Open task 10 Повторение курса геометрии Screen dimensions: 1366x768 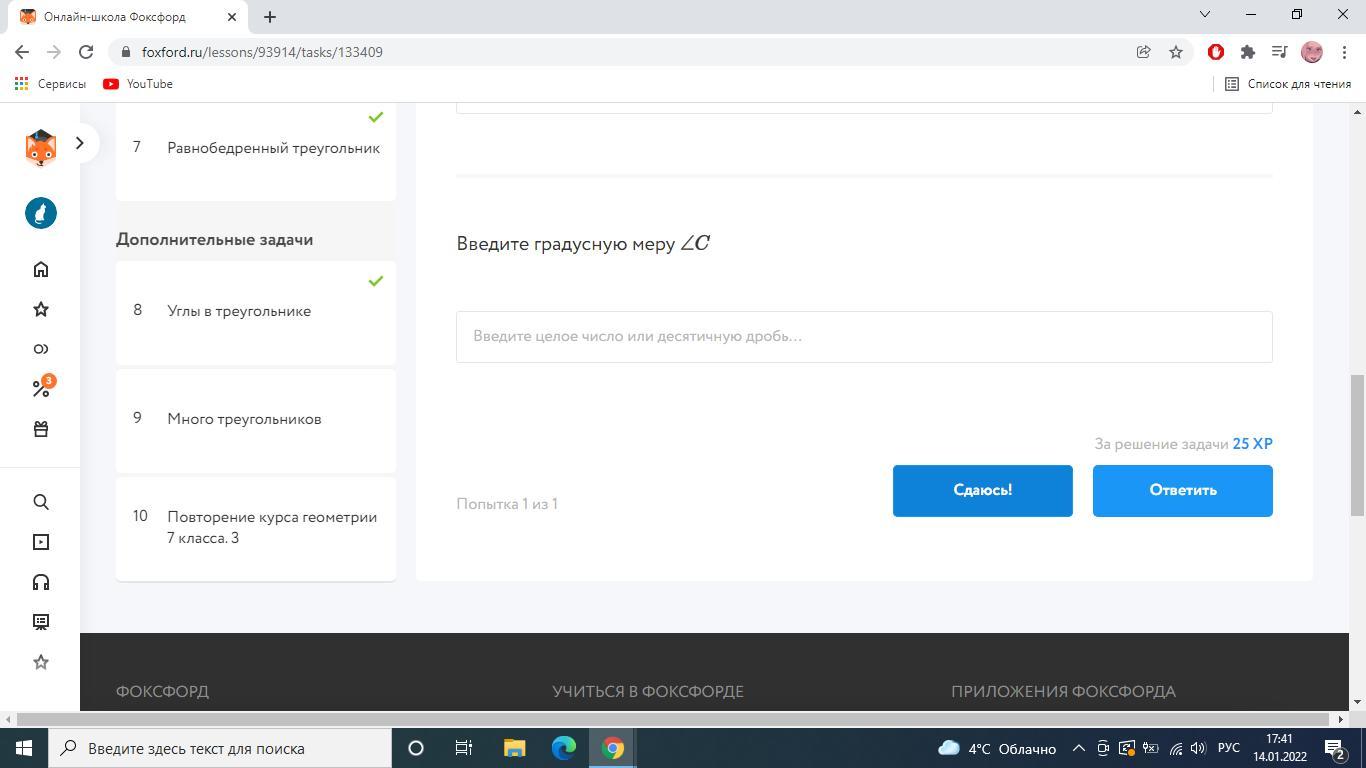[x=256, y=528]
